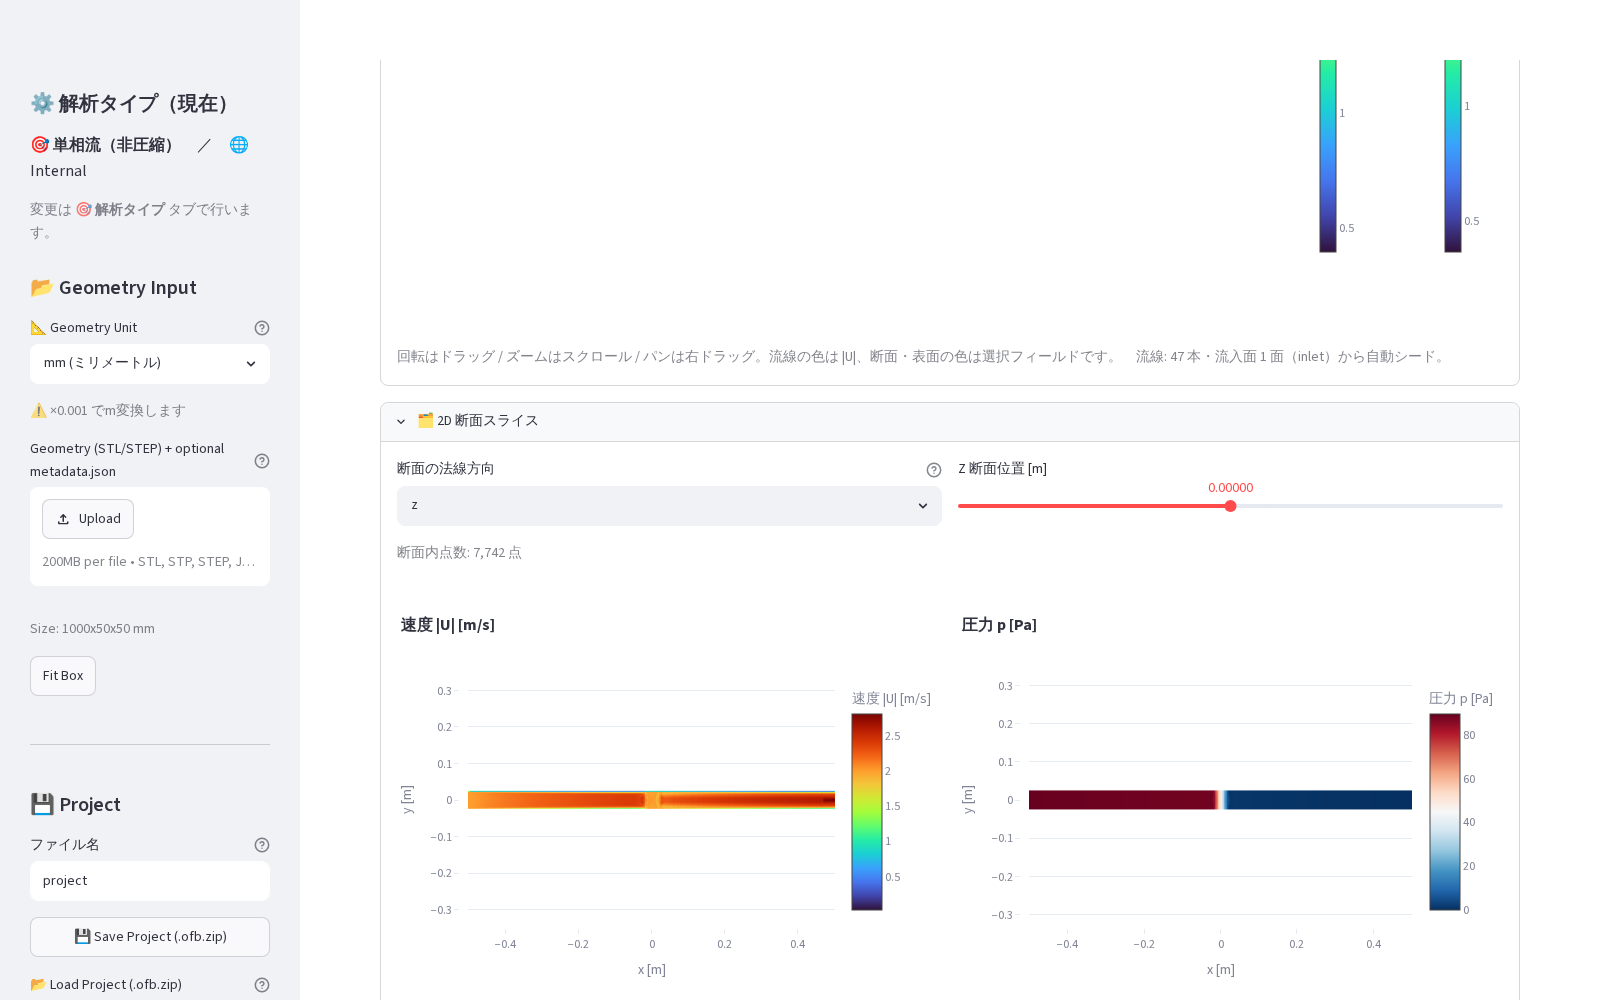Click the Size: 1000x50x50 mm text
The width and height of the screenshot is (1600, 1000).
pyautogui.click(x=92, y=629)
